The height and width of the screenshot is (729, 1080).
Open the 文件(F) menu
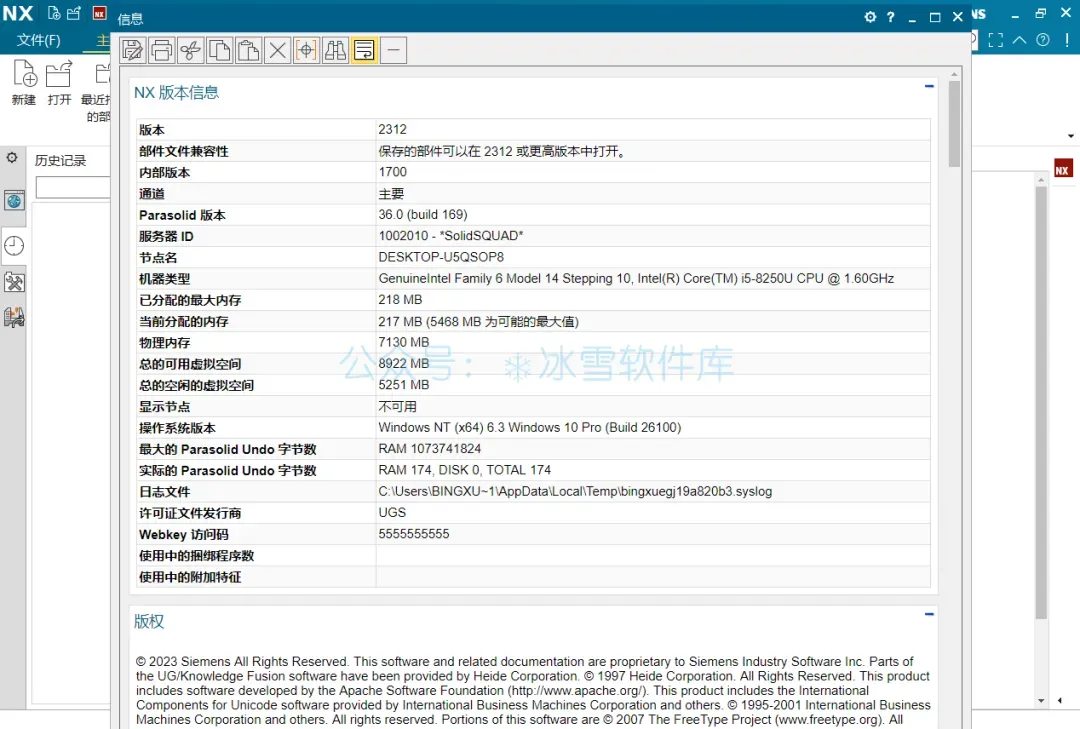(39, 40)
